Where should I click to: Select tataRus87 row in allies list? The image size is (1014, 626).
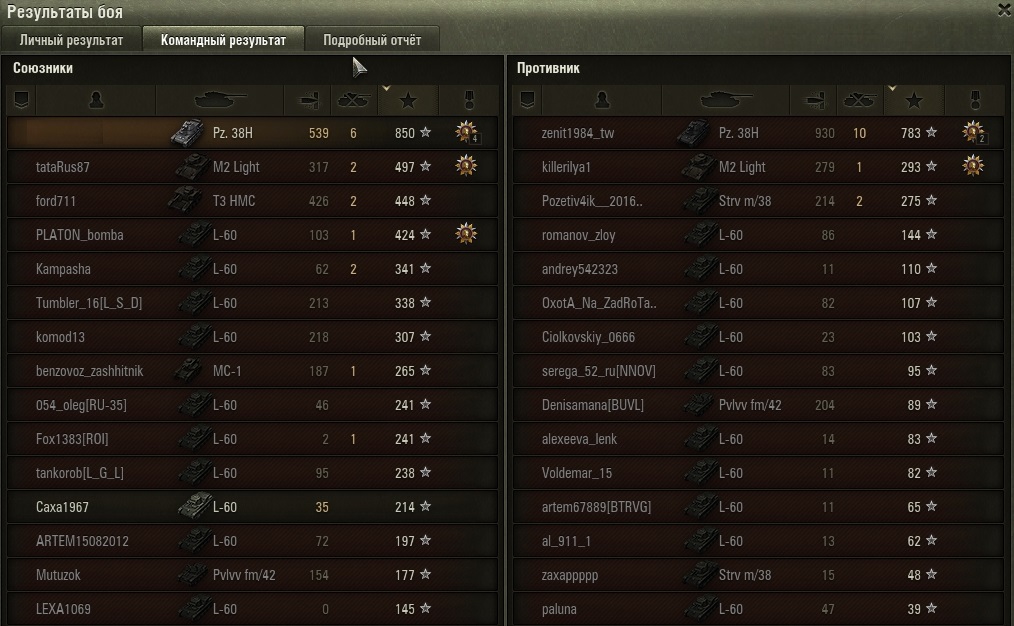coord(252,167)
